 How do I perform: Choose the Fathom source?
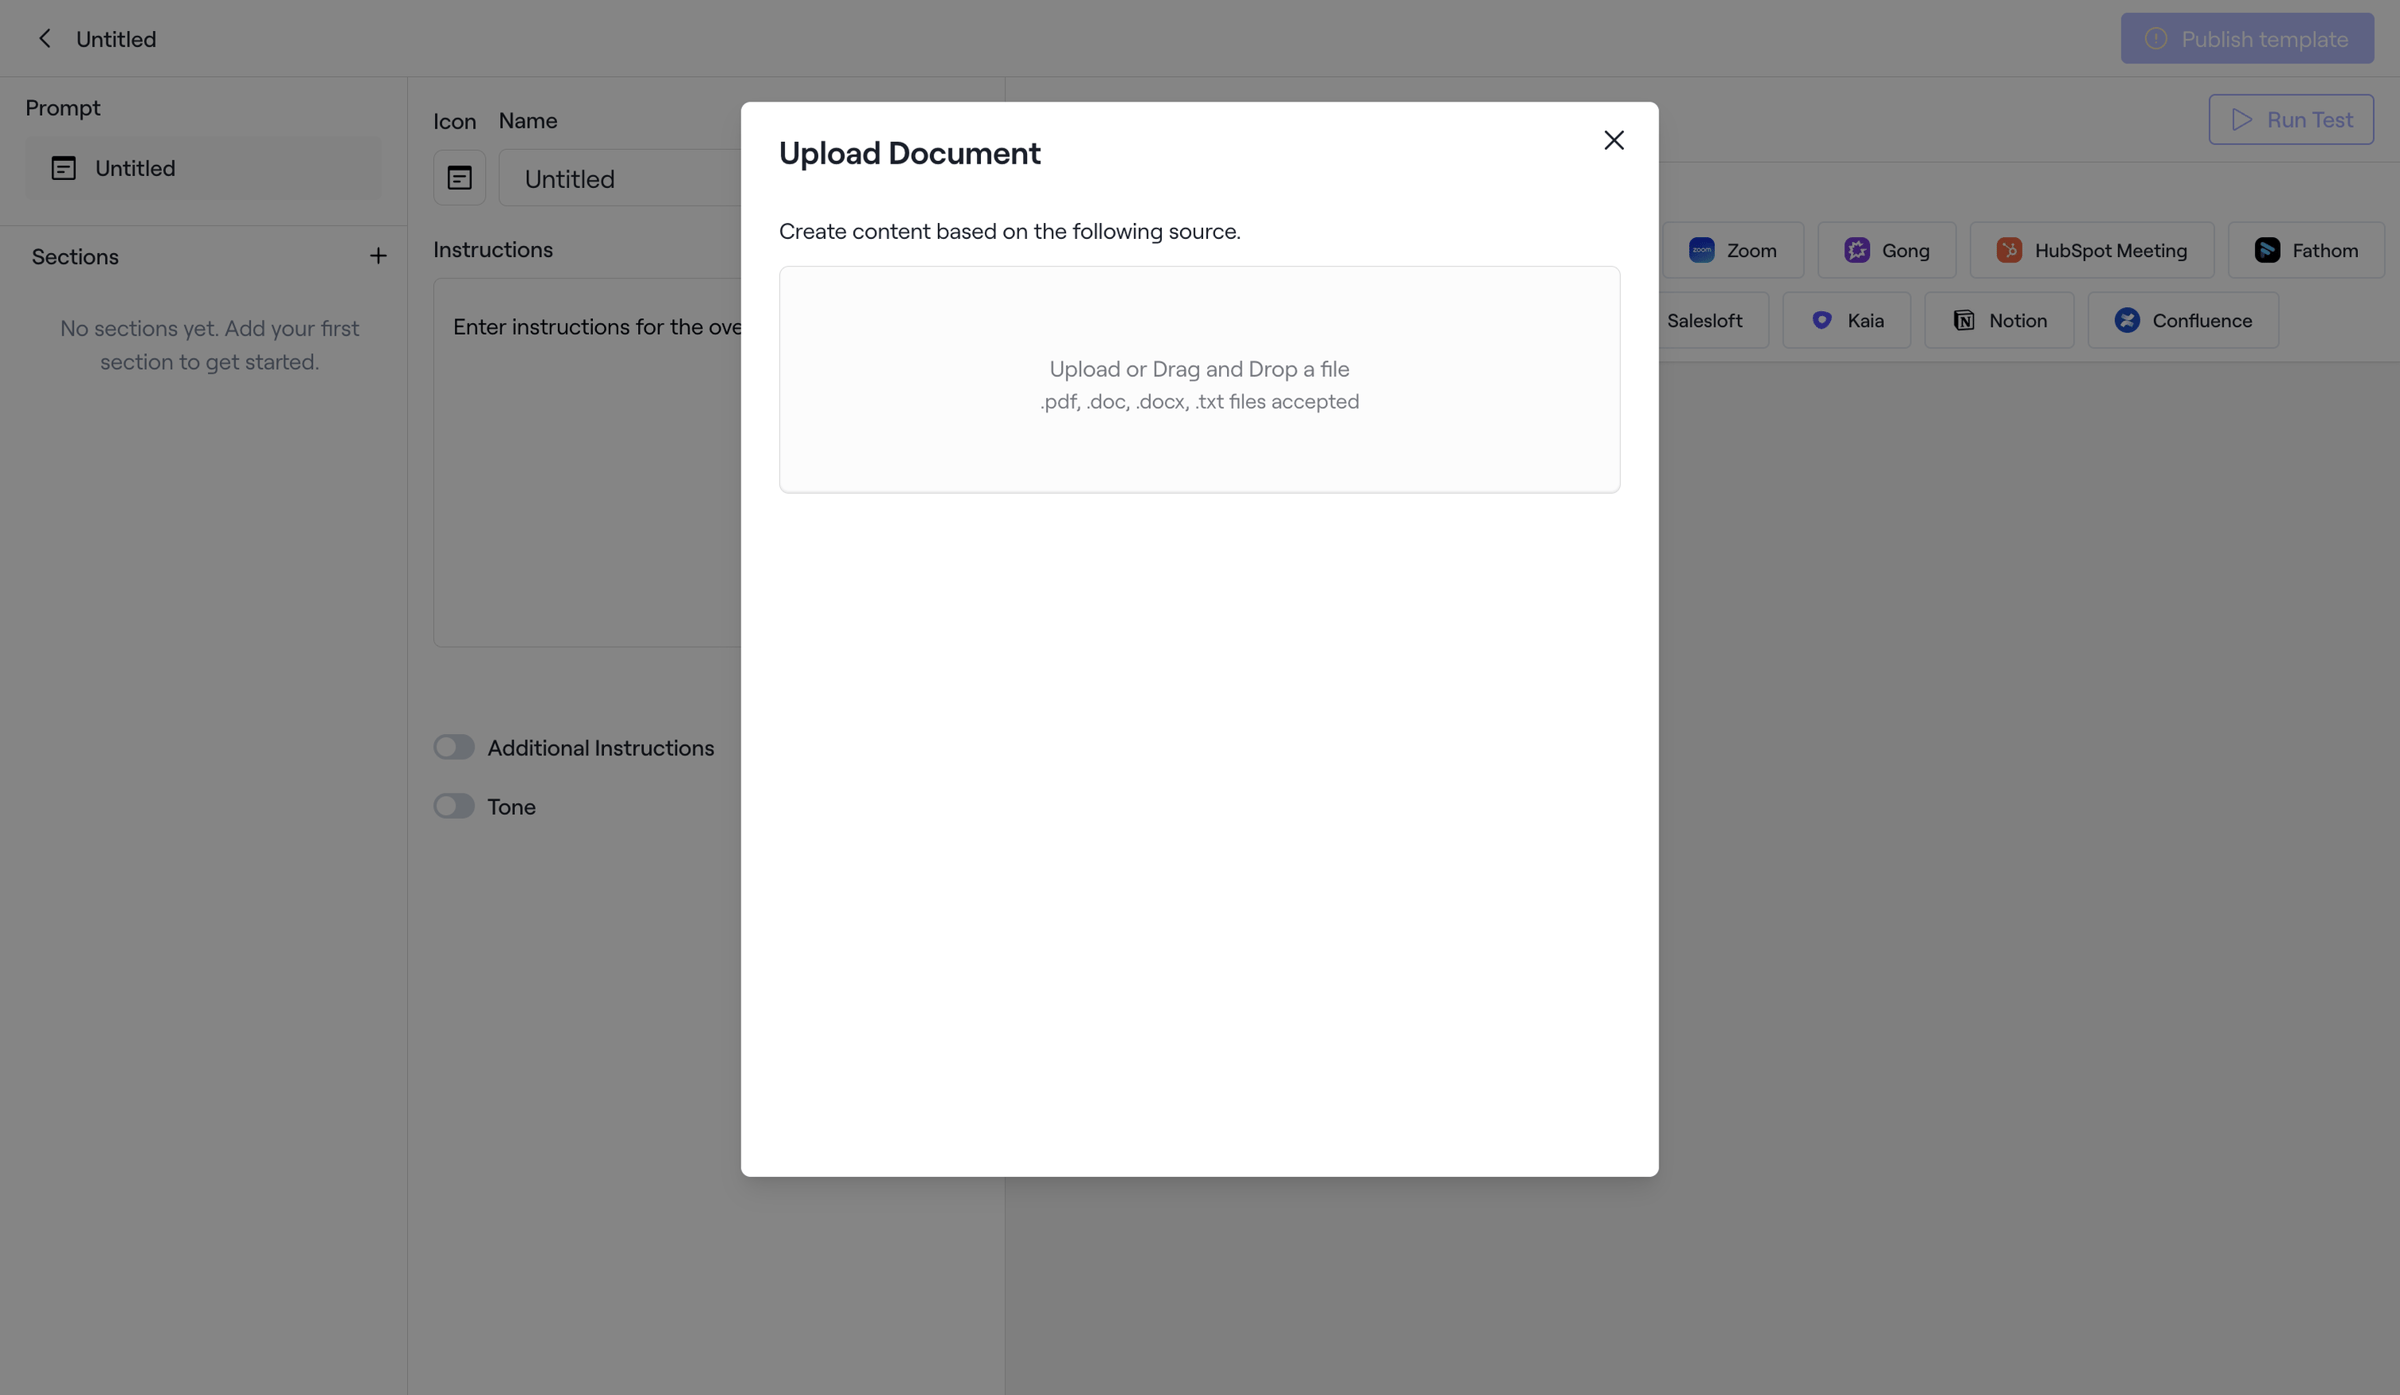pyautogui.click(x=2306, y=250)
